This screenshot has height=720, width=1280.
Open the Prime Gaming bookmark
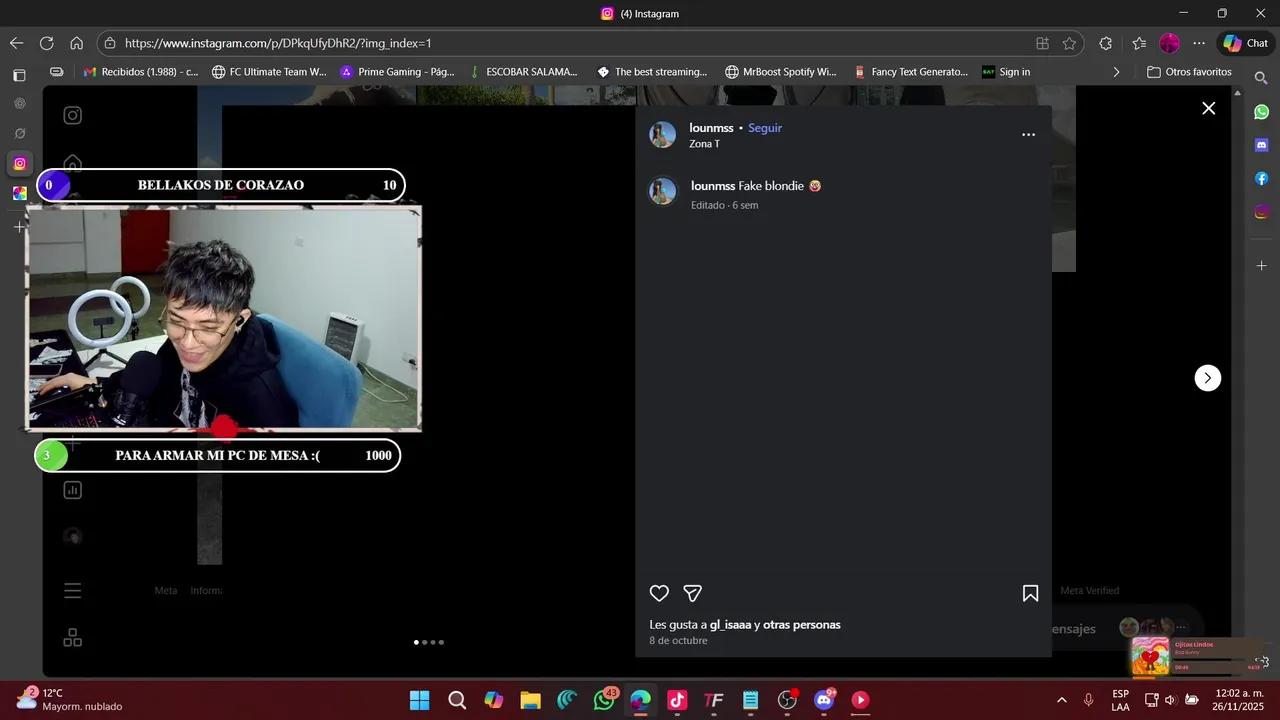397,72
